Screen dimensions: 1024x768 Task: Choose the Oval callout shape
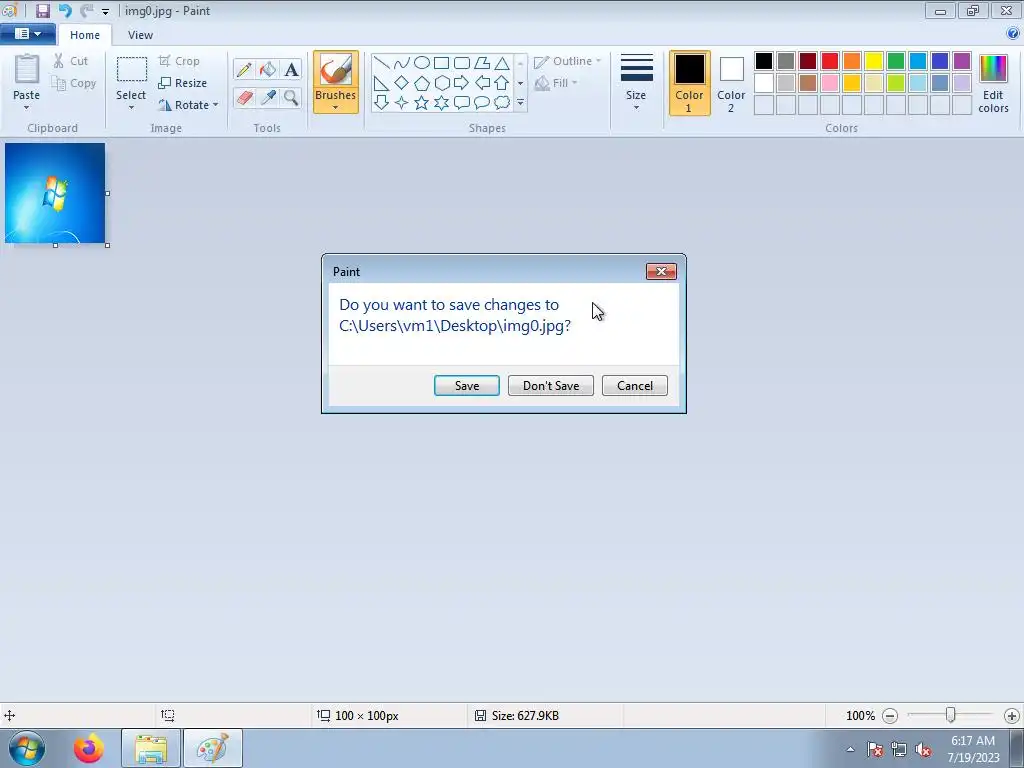point(482,103)
